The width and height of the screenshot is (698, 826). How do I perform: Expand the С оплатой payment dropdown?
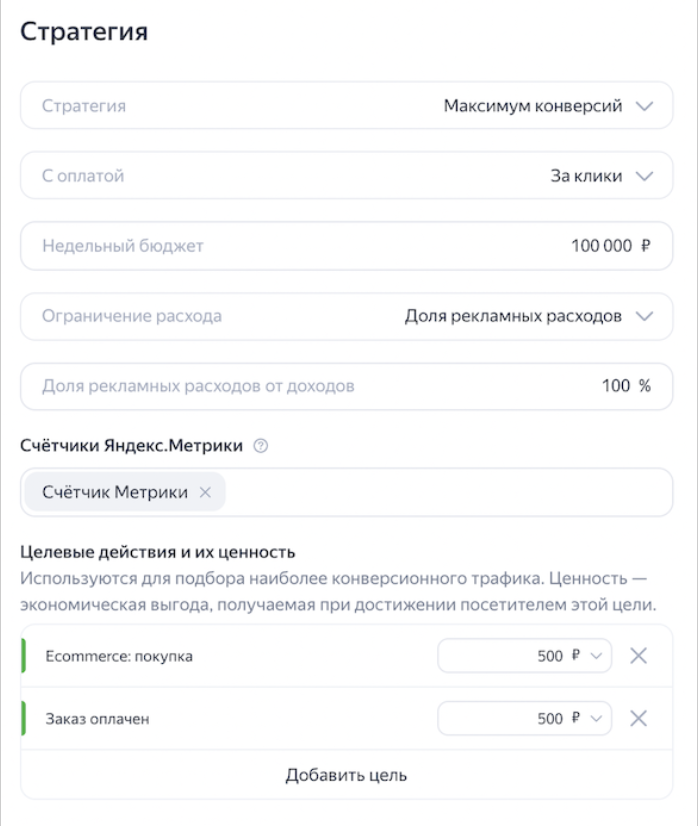[x=346, y=176]
